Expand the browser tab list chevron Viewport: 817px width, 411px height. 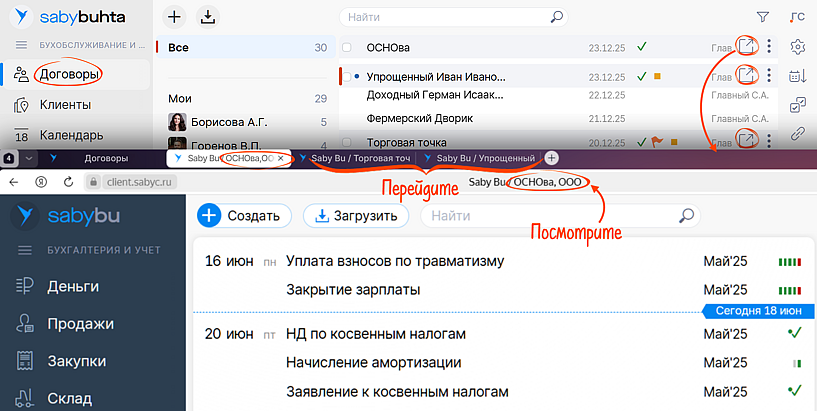point(29,158)
